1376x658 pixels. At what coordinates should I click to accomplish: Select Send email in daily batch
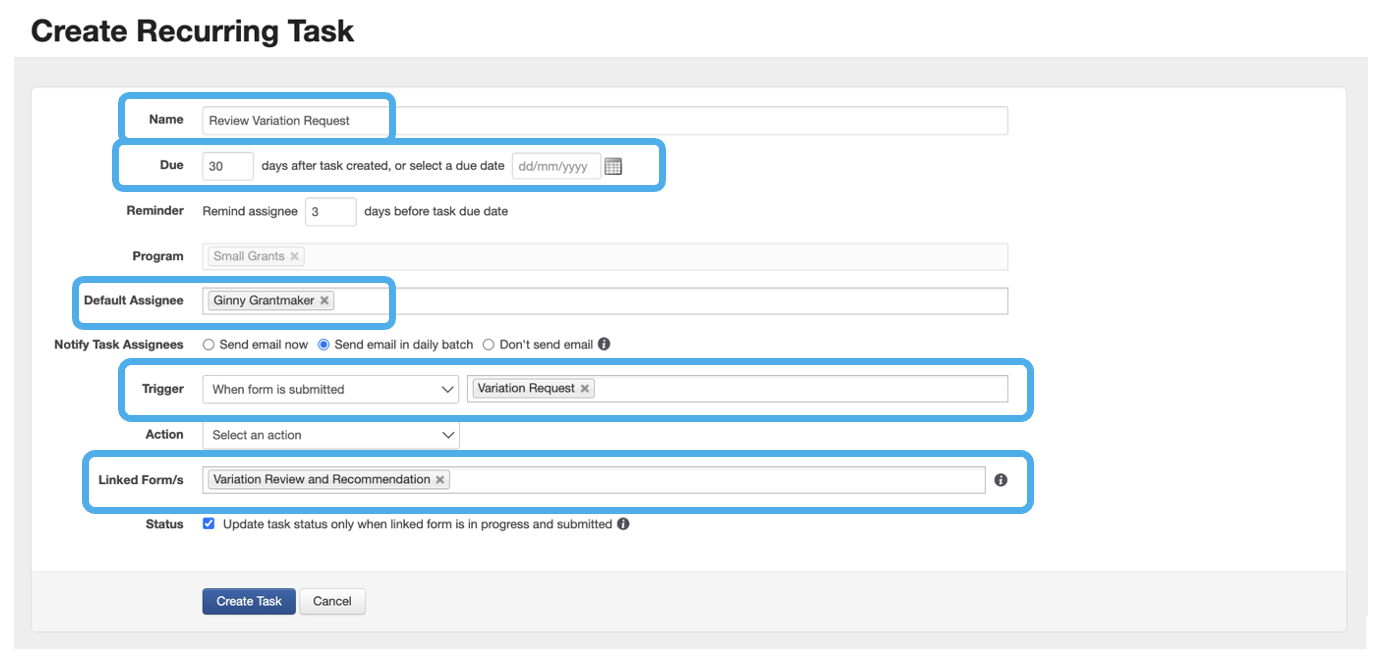(x=323, y=344)
